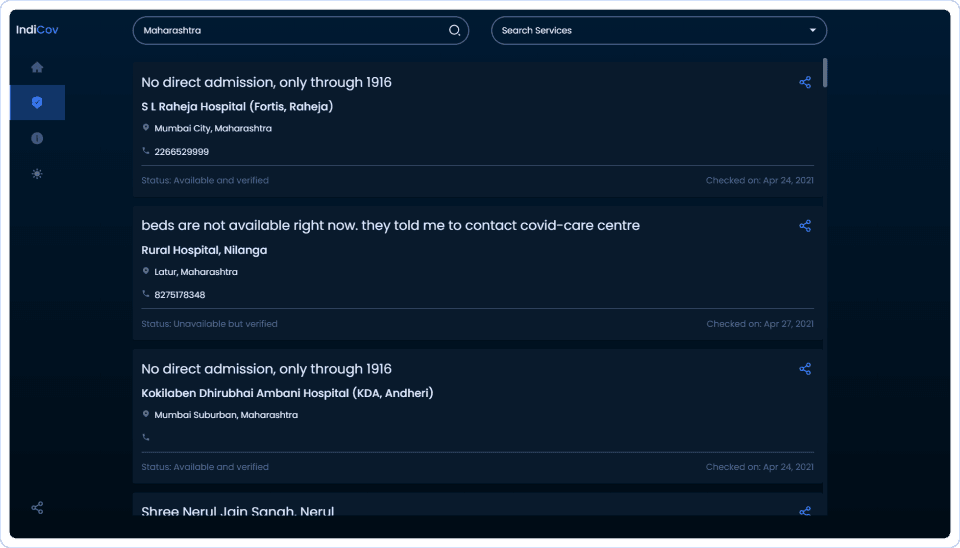Image resolution: width=960 pixels, height=548 pixels.
Task: Select the verified shield sidebar icon
Action: [x=37, y=102]
